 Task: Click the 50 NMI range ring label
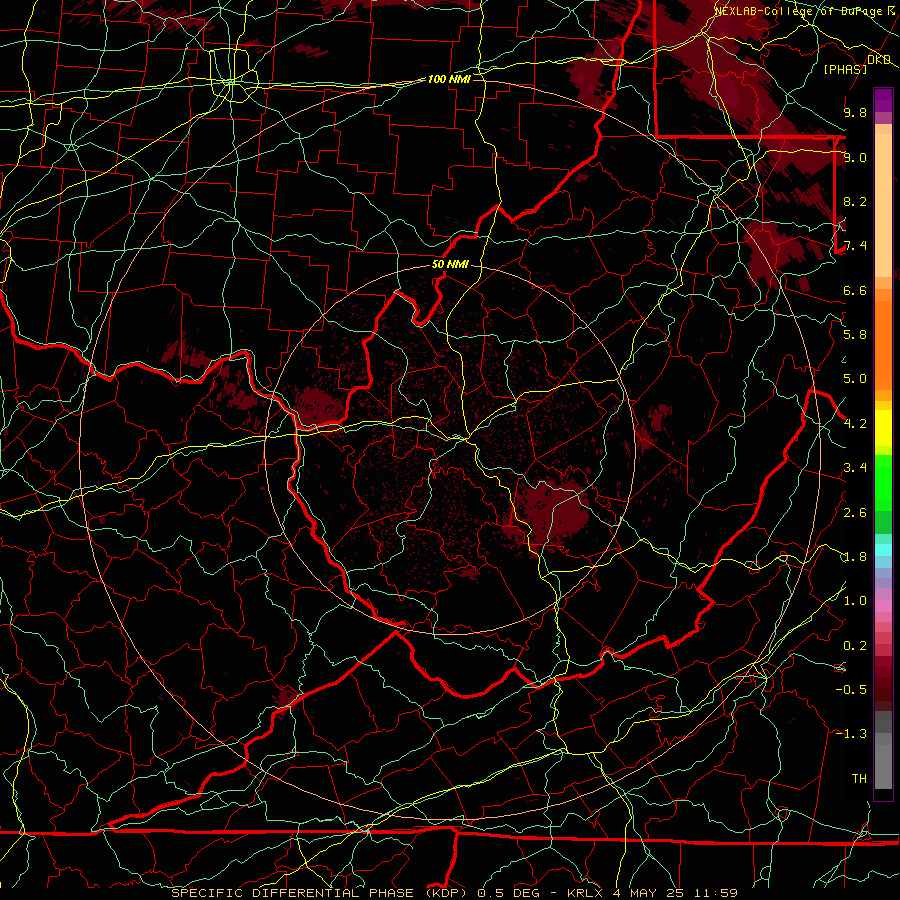coord(450,265)
